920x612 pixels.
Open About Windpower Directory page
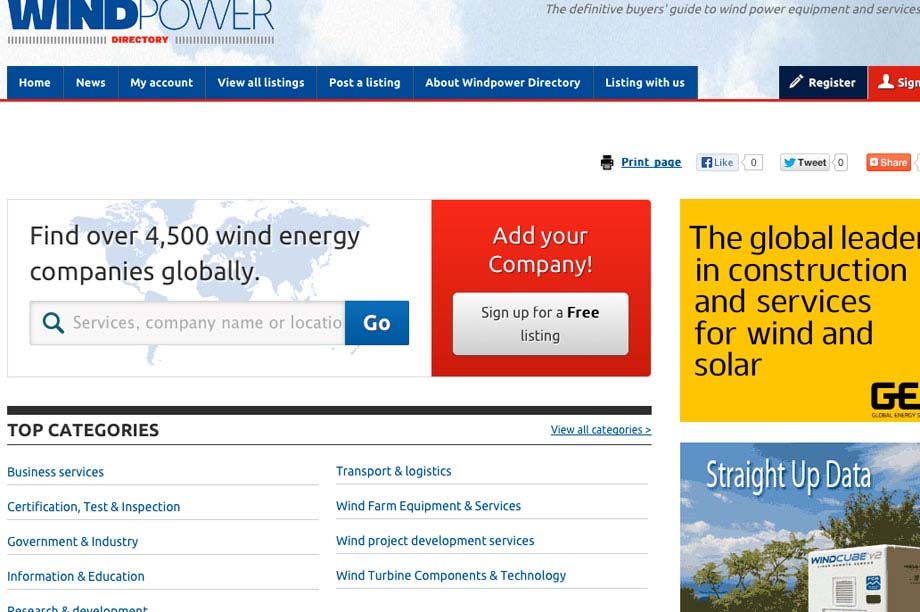pyautogui.click(x=503, y=83)
